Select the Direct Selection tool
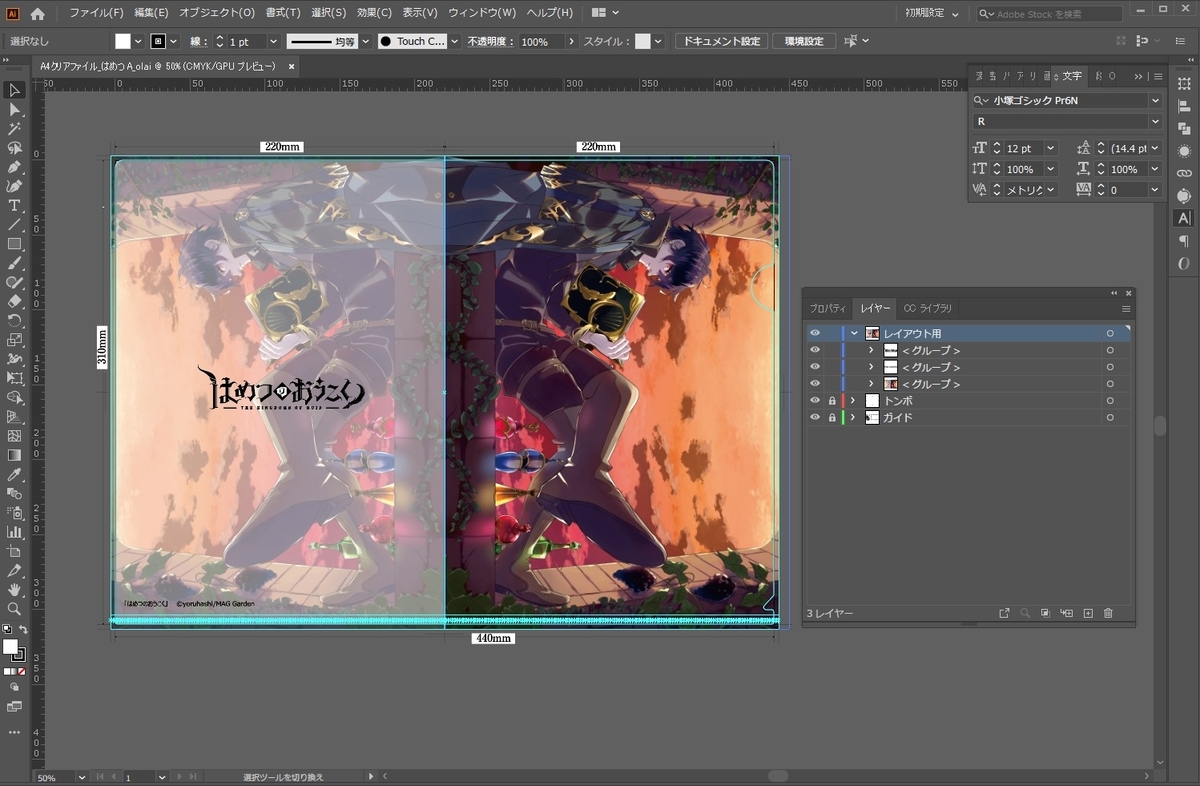This screenshot has width=1200, height=786. pos(14,110)
